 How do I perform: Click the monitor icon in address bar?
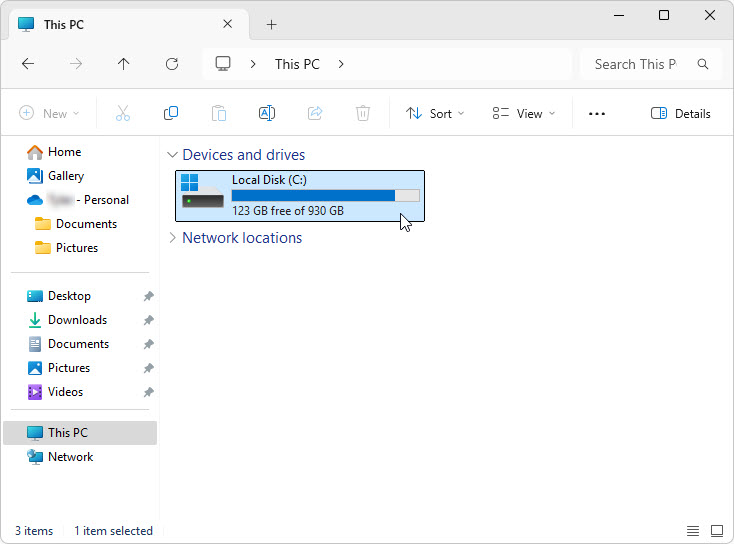[x=223, y=64]
